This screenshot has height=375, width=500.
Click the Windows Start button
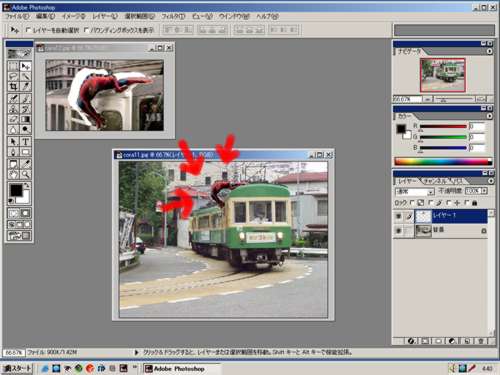17,369
